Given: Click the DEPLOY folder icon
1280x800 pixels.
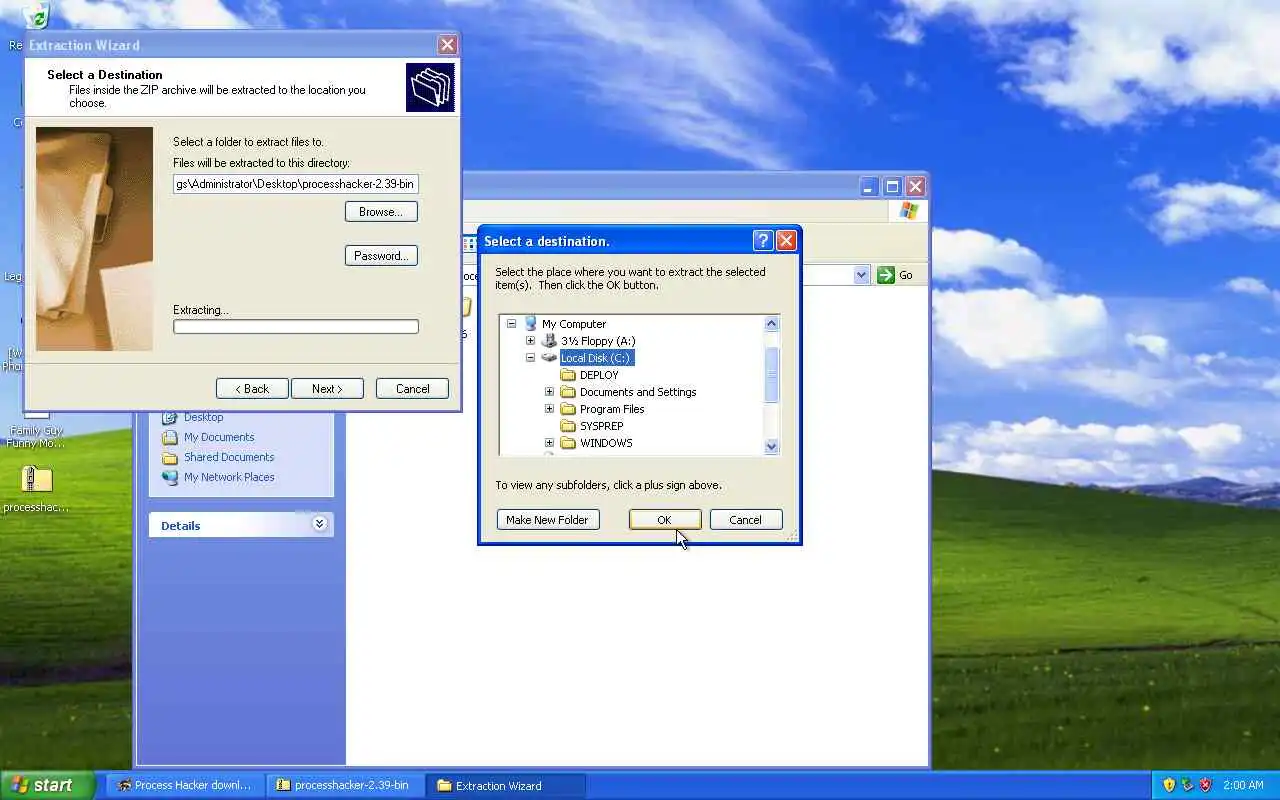Looking at the screenshot, I should tap(568, 375).
